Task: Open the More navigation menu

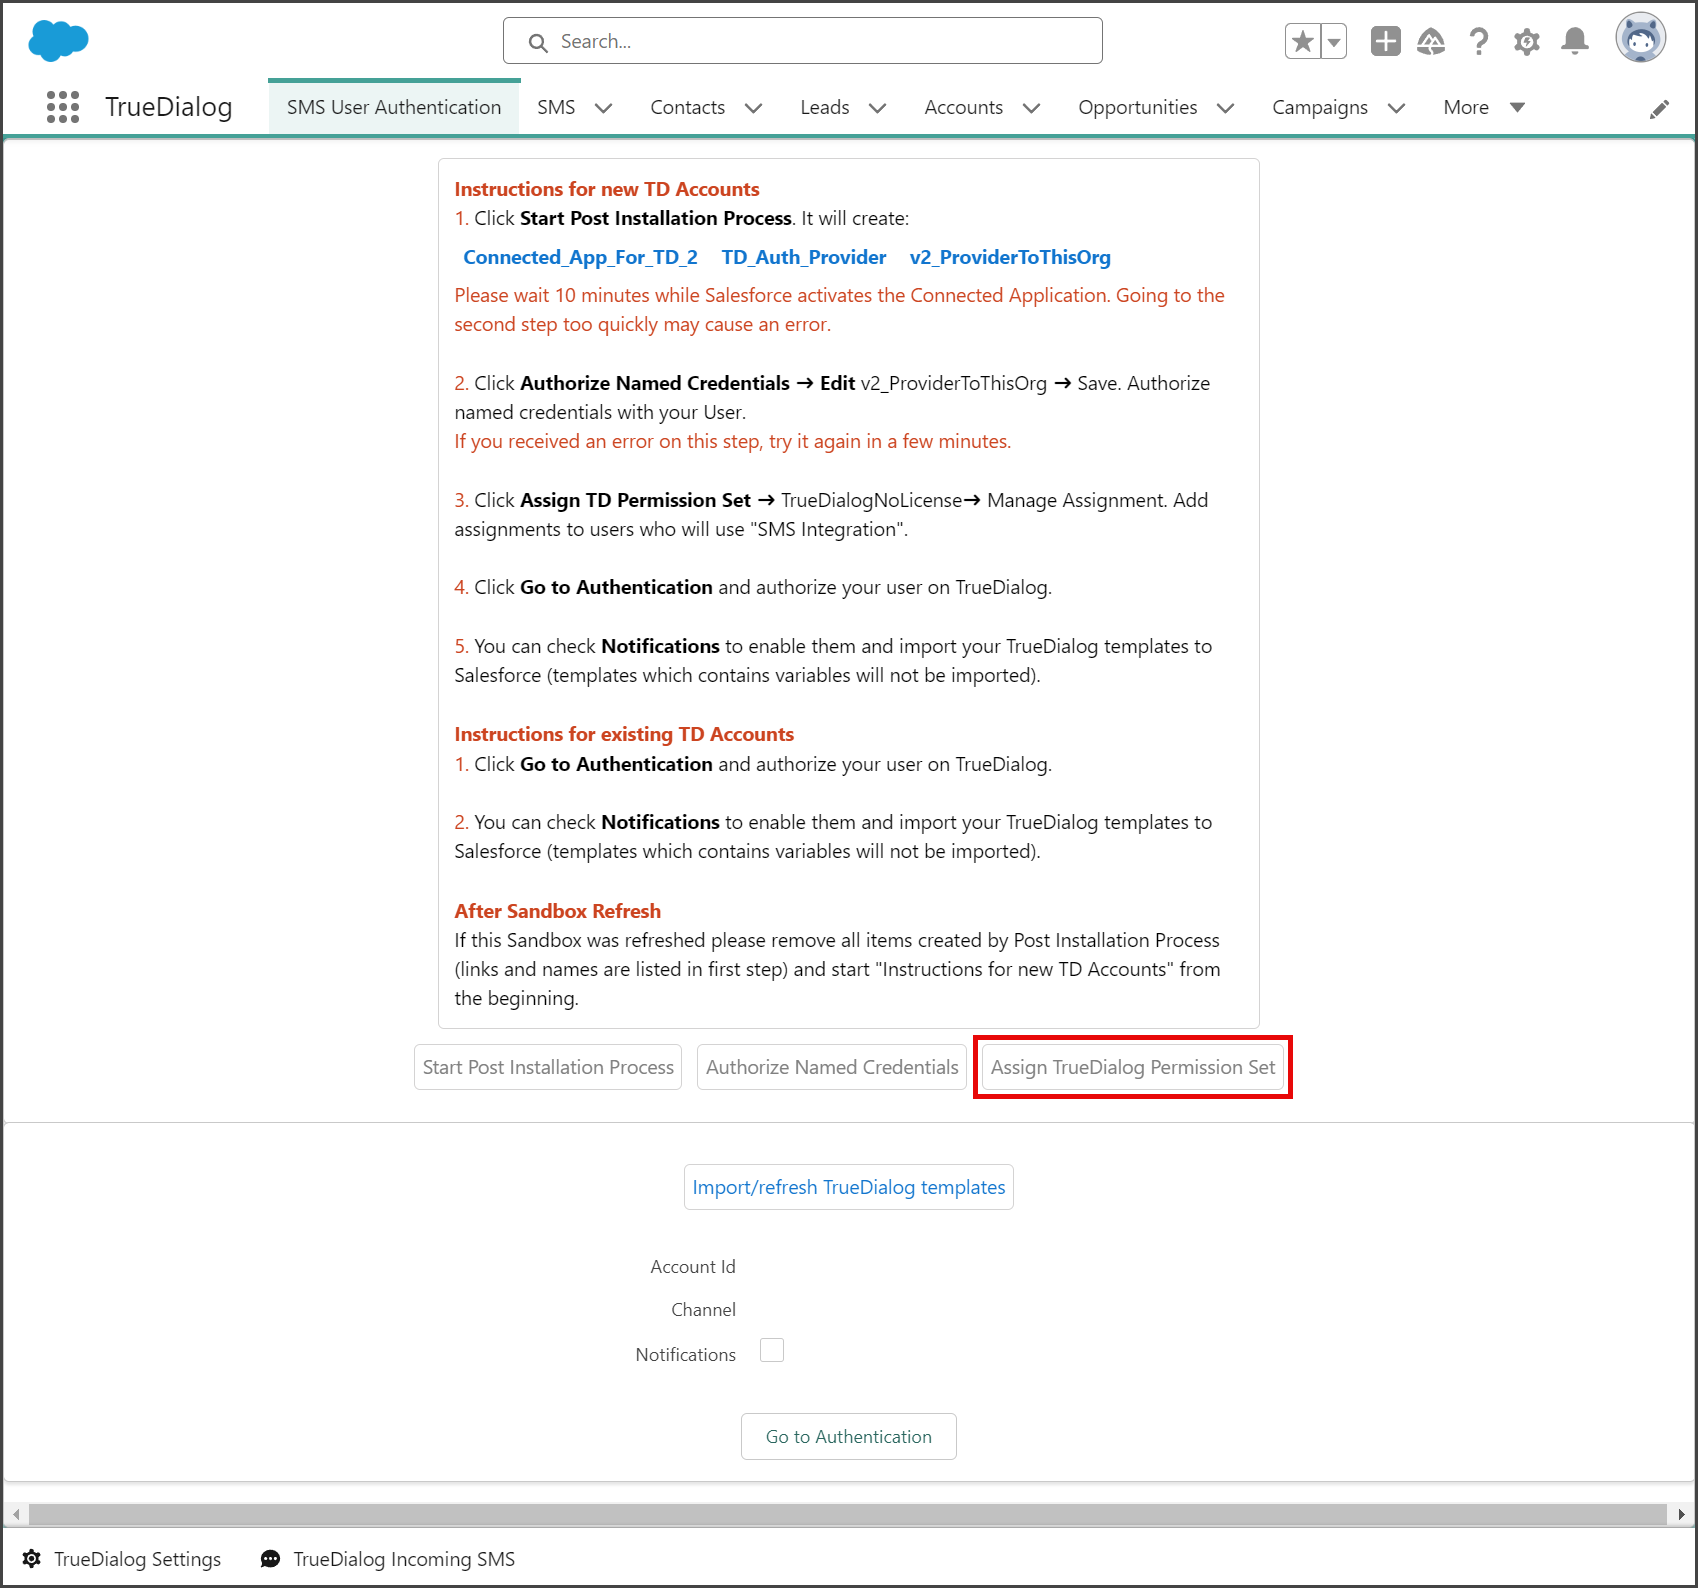Action: [1484, 107]
